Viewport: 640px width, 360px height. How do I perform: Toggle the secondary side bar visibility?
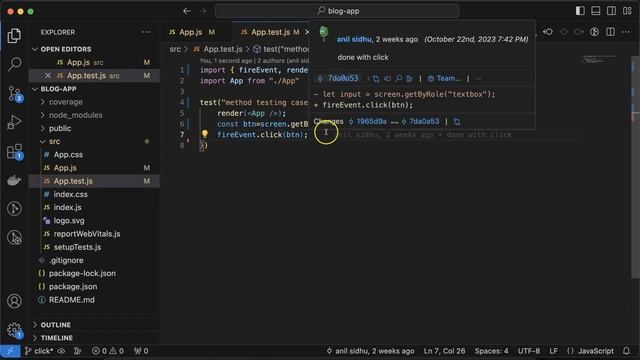(611, 11)
